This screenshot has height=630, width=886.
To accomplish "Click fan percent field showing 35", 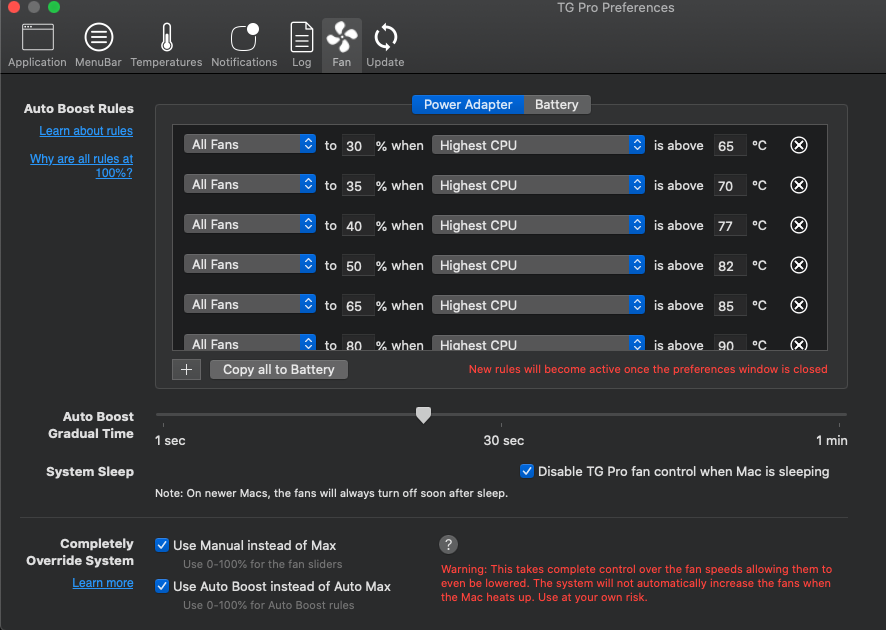I will (x=358, y=186).
